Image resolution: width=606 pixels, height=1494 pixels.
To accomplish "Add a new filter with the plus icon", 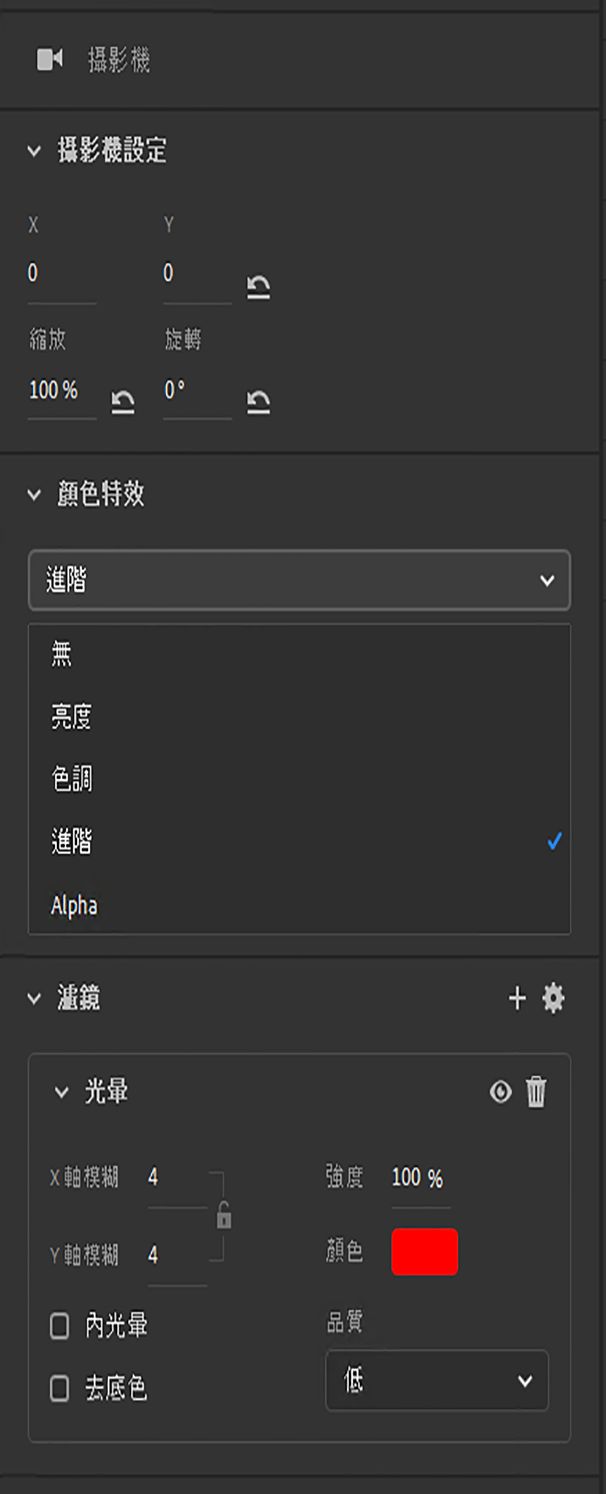I will coord(519,997).
